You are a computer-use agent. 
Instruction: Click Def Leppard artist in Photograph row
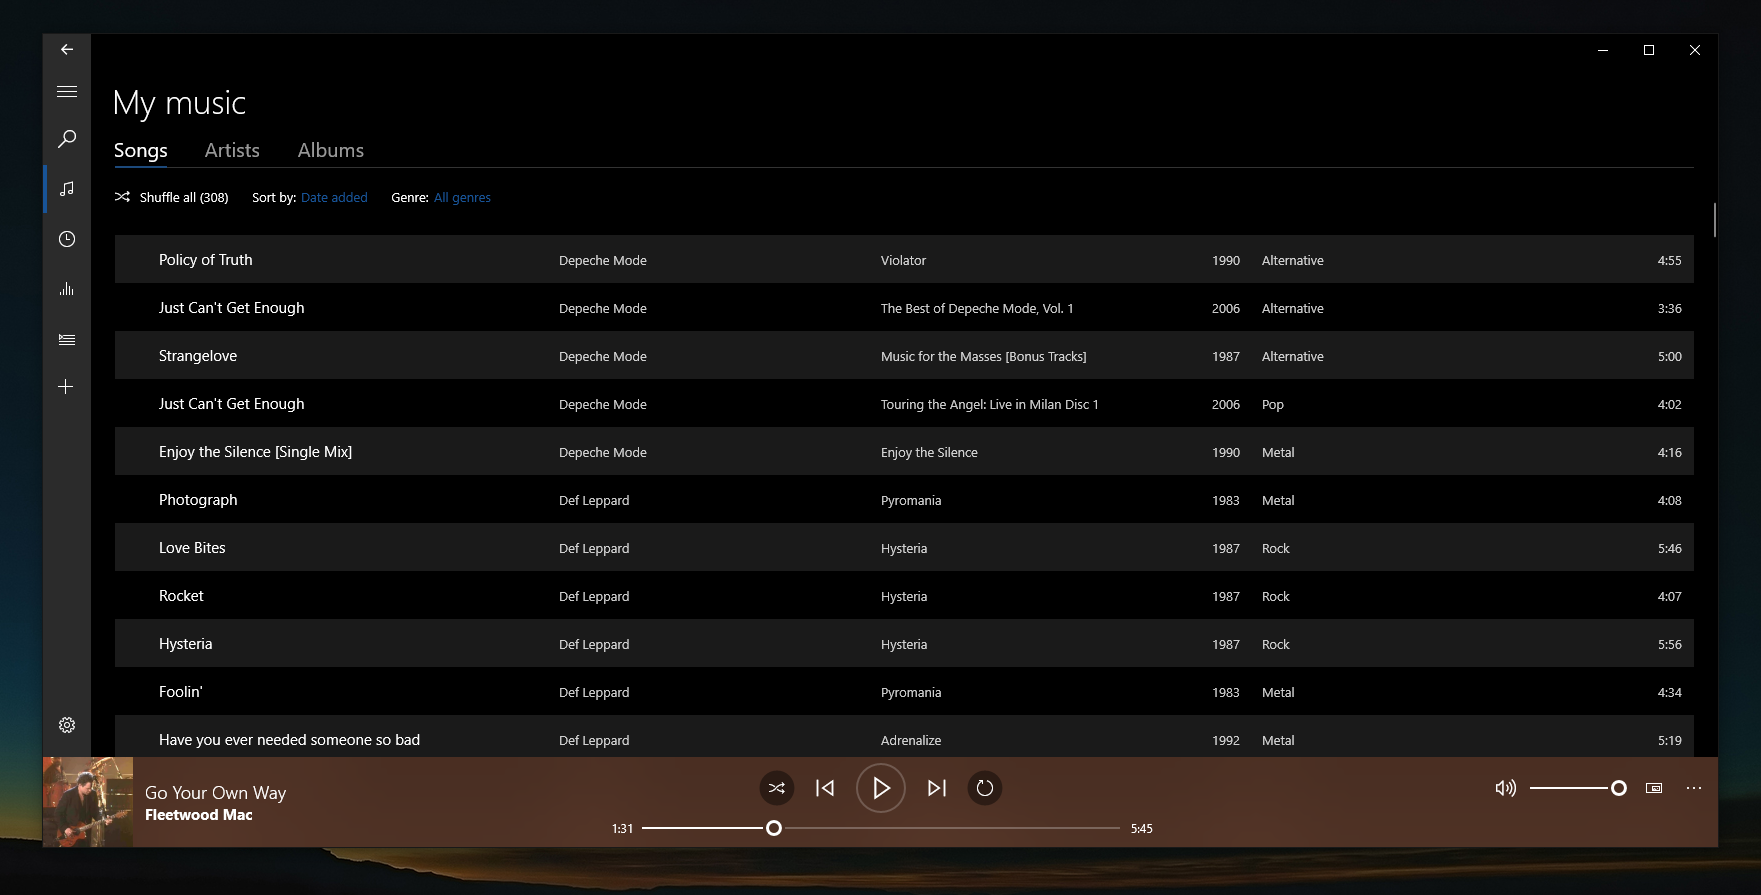(594, 500)
